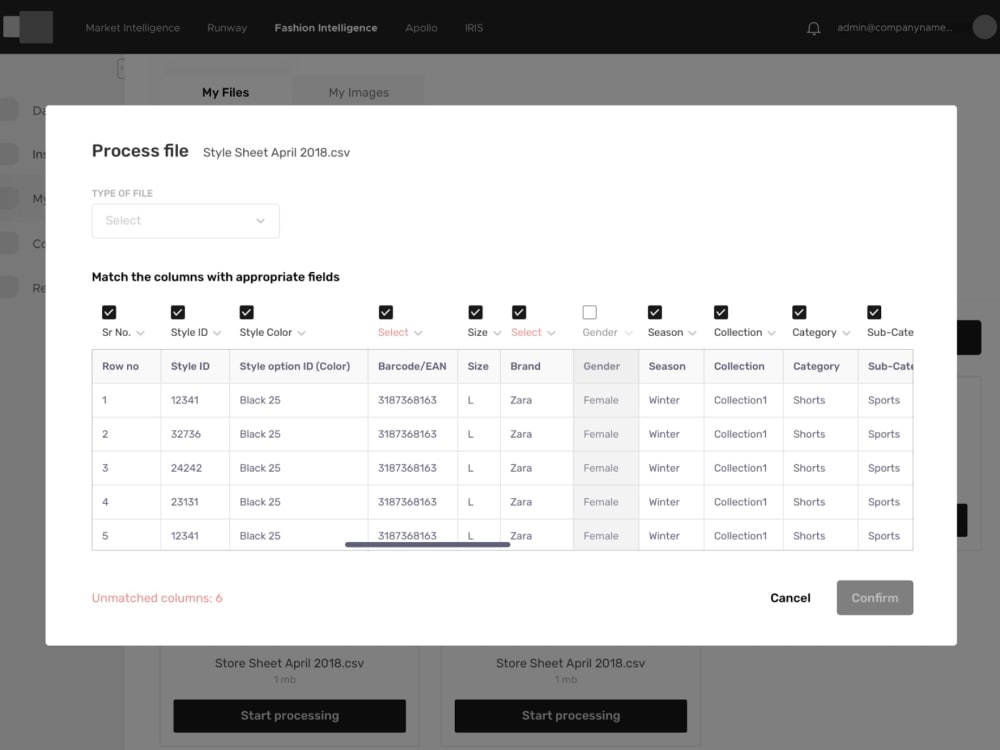Open the Collection column mapping dropdown
Viewport: 1000px width, 750px height.
pyautogui.click(x=745, y=332)
